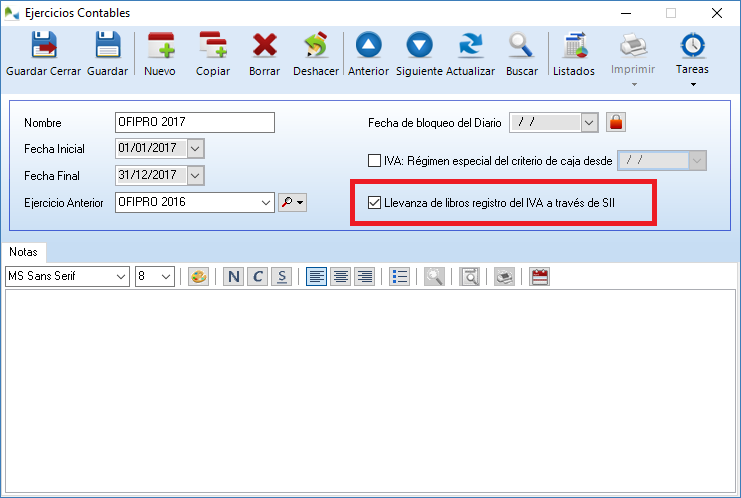This screenshot has width=741, height=498.
Task: Open the Fecha Inicial date picker dropdown
Action: 196,148
